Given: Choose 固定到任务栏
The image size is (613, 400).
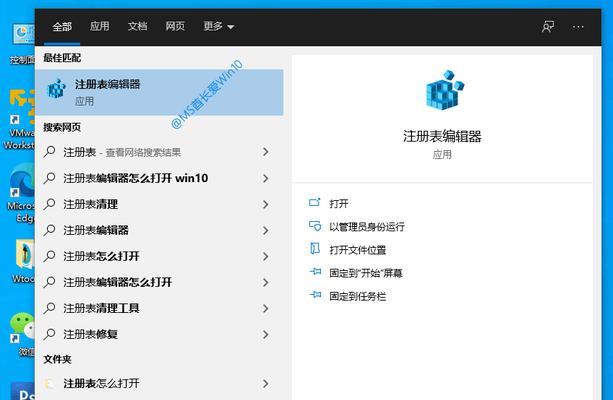Looking at the screenshot, I should coord(358,296).
